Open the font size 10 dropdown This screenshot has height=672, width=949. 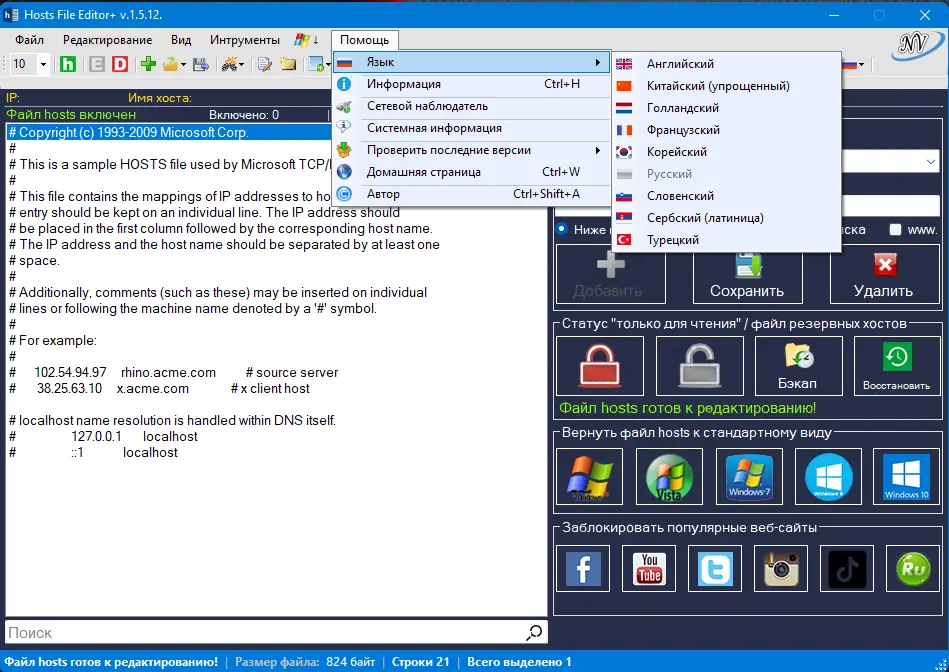pos(43,64)
